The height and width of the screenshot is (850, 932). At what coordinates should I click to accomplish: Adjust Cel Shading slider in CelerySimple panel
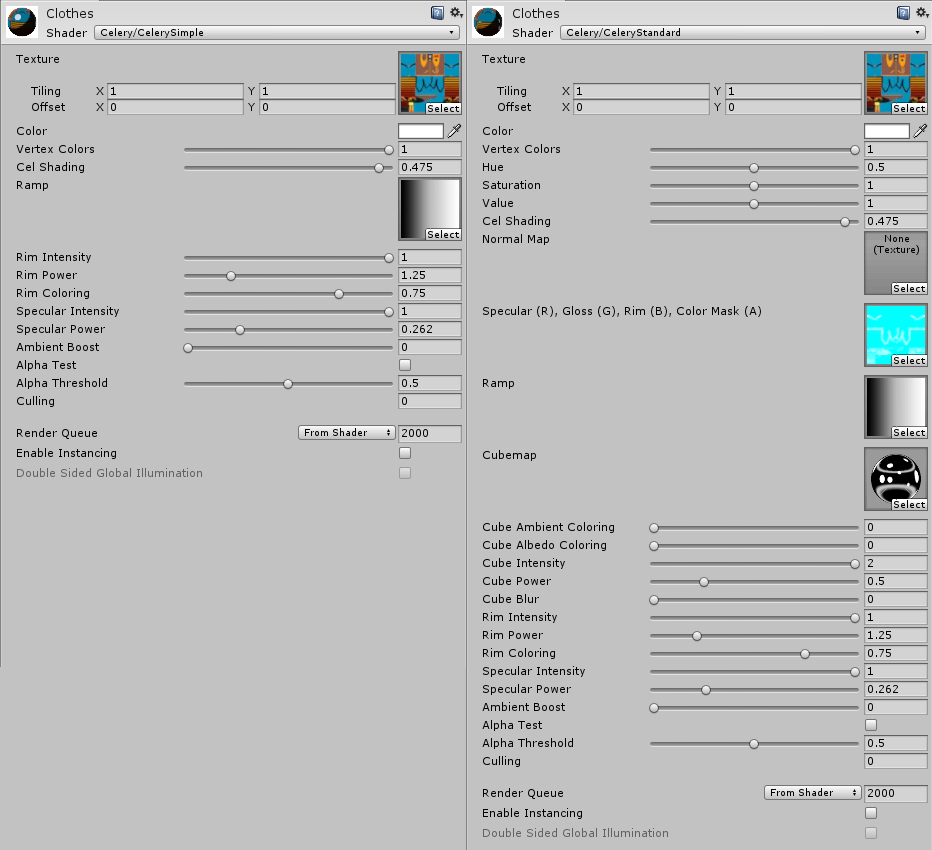point(289,168)
